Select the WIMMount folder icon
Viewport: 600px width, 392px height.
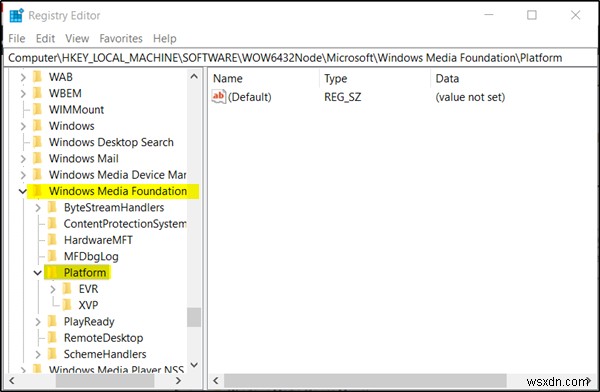38,109
